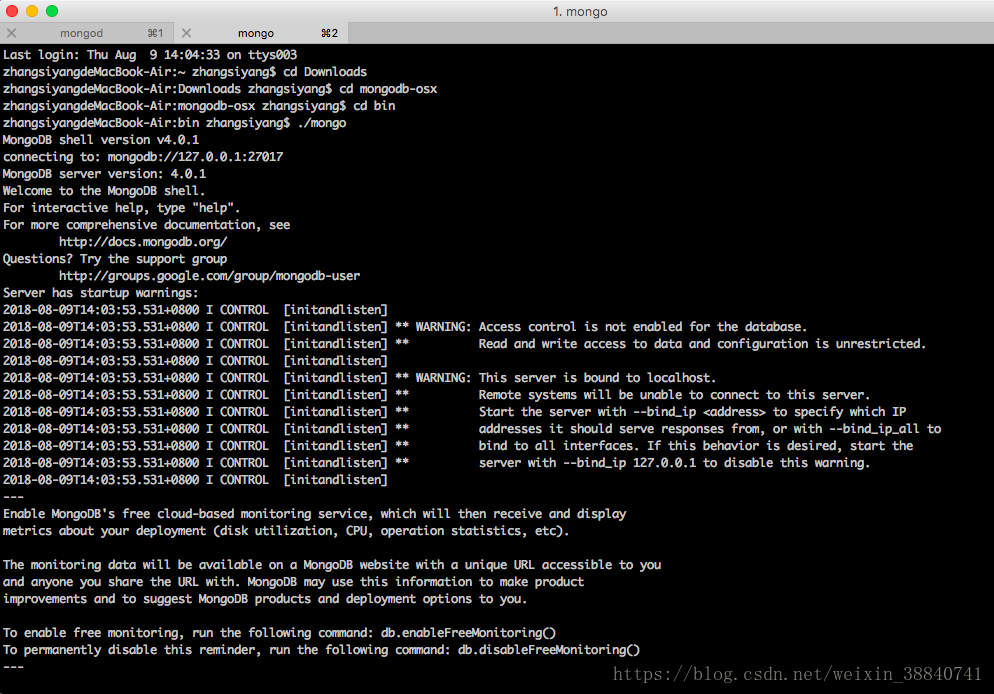This screenshot has height=694, width=994.
Task: Click 'The monitoring data will be available' line
Action: click(x=332, y=565)
